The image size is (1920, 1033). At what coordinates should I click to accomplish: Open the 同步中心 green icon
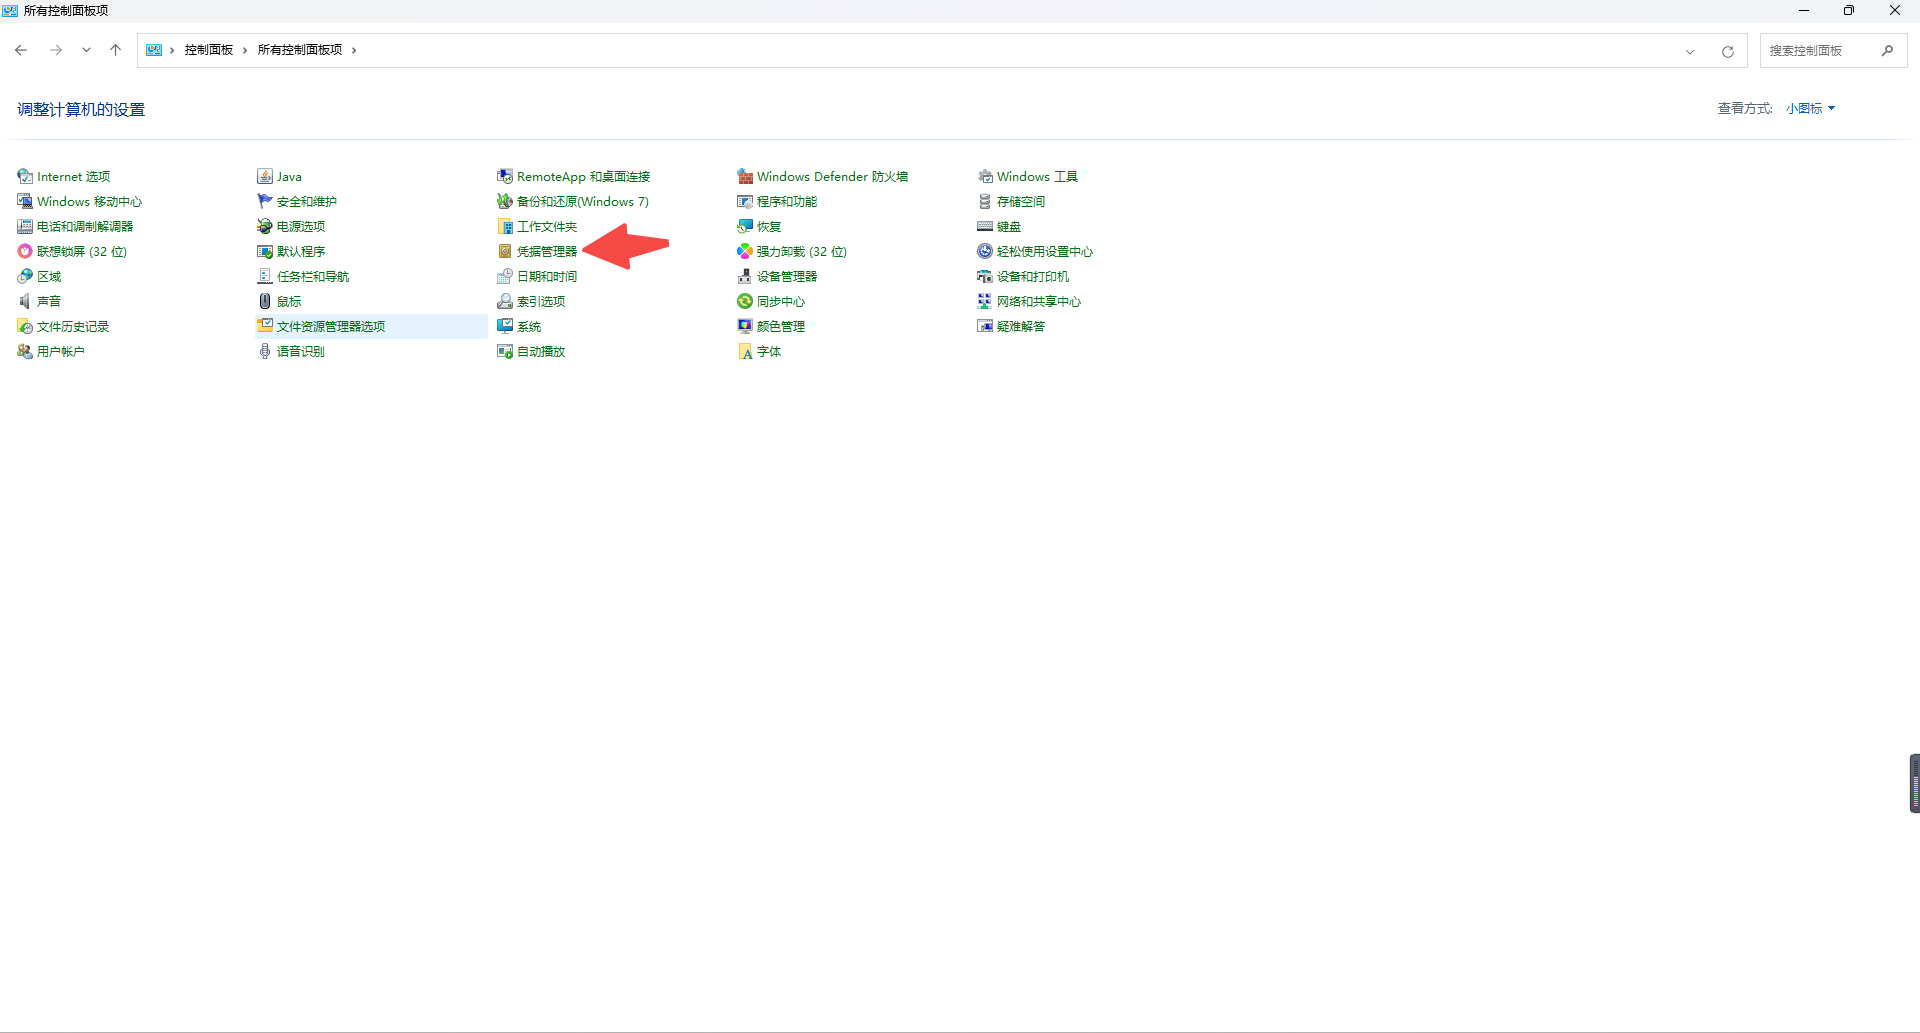(745, 301)
